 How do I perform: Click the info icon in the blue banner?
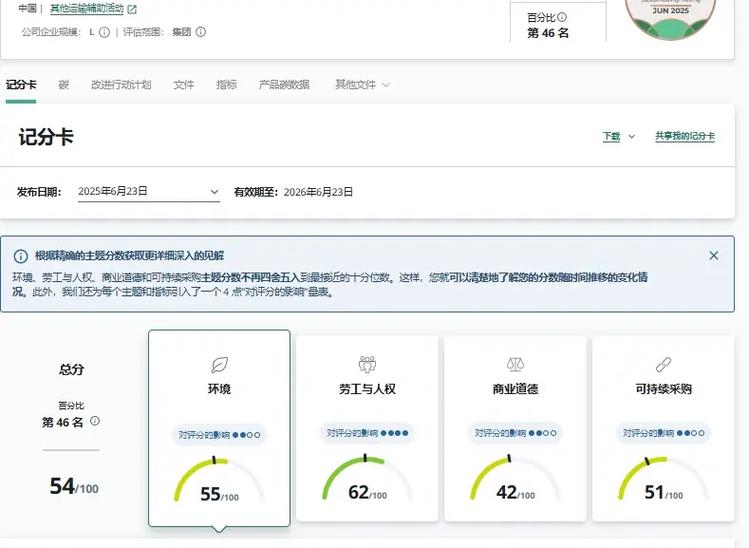pos(21,256)
